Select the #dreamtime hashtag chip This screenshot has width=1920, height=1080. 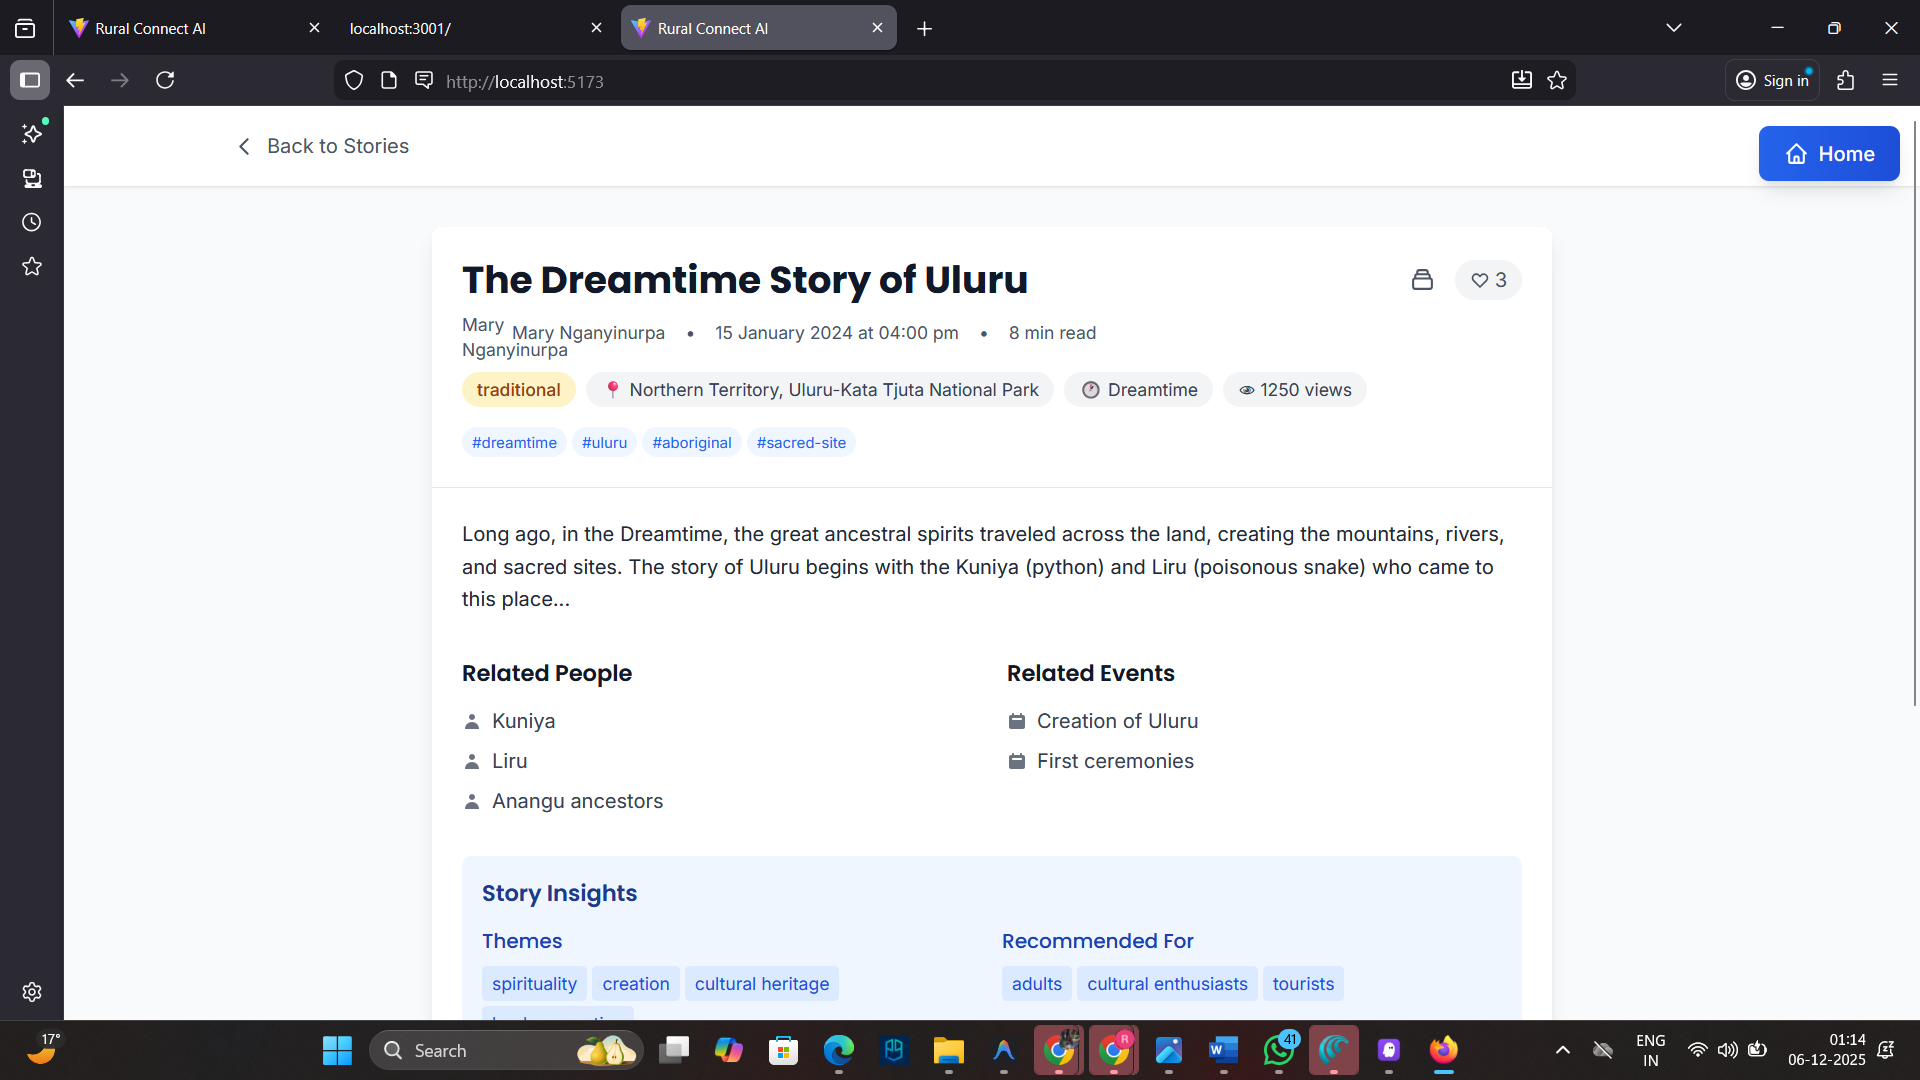[514, 443]
